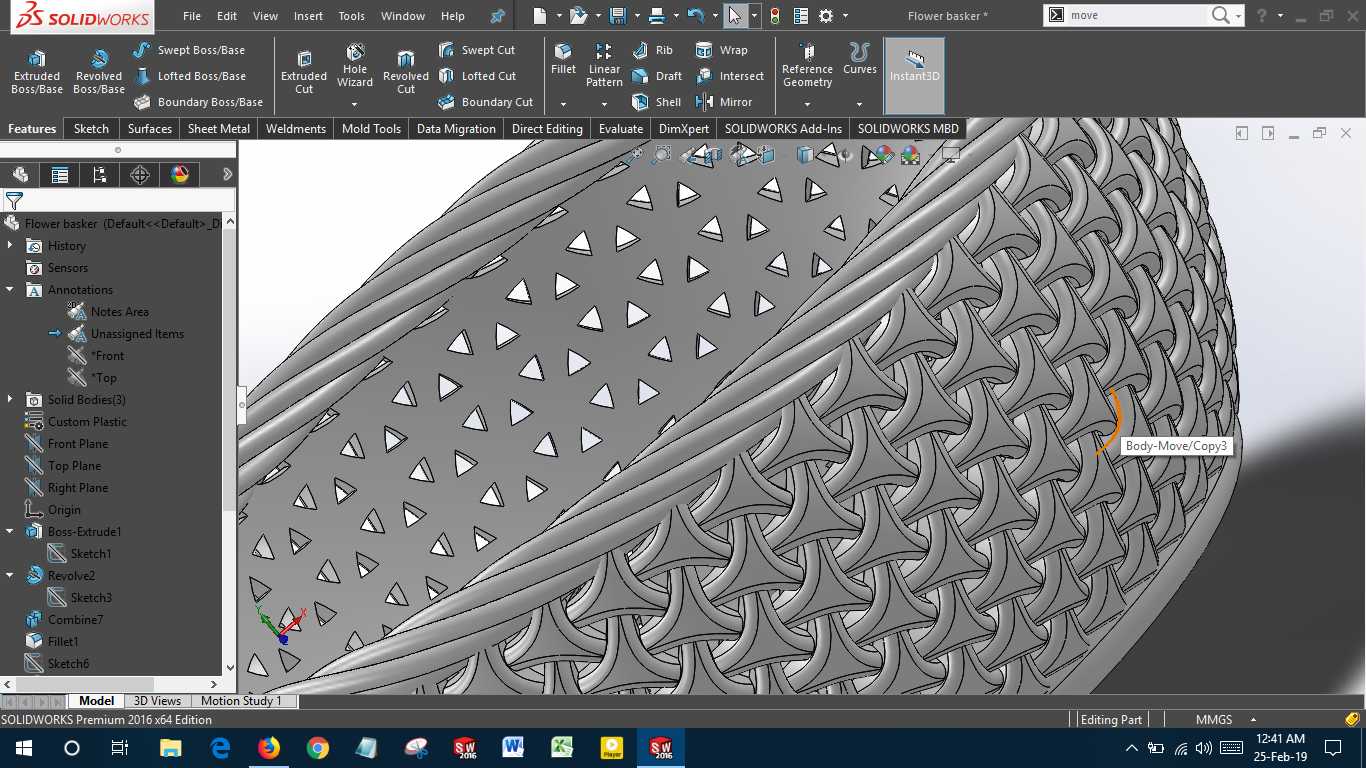Click the Zoom to Area icon
The height and width of the screenshot is (768, 1366).
[662, 154]
